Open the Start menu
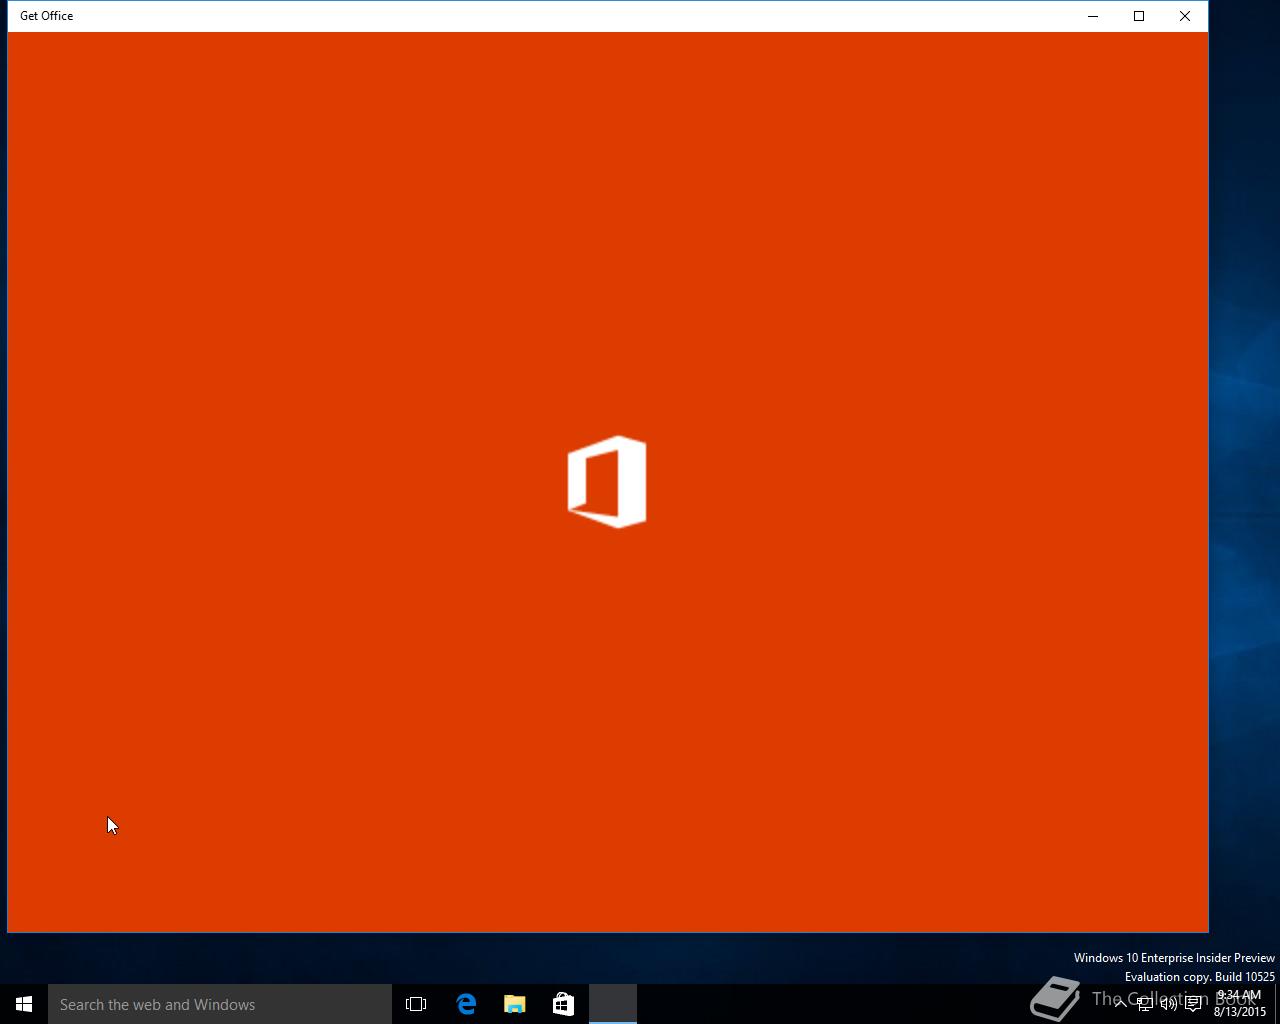1280x1024 pixels. 24,1004
